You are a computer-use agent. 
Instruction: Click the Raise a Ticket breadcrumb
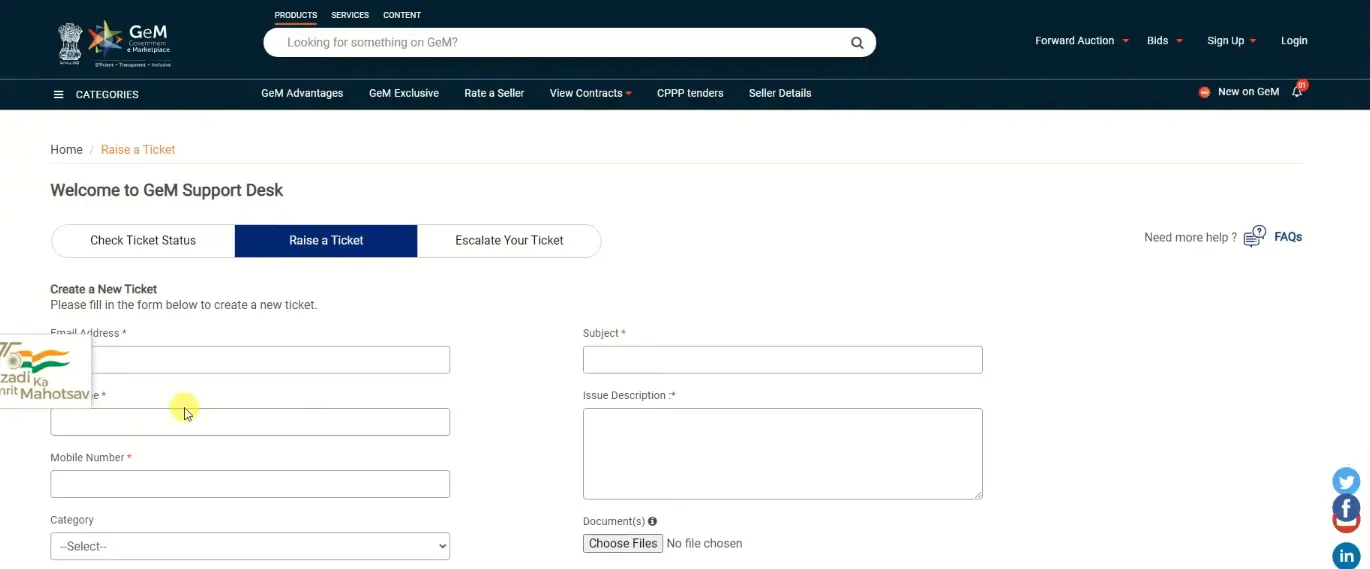click(x=138, y=150)
